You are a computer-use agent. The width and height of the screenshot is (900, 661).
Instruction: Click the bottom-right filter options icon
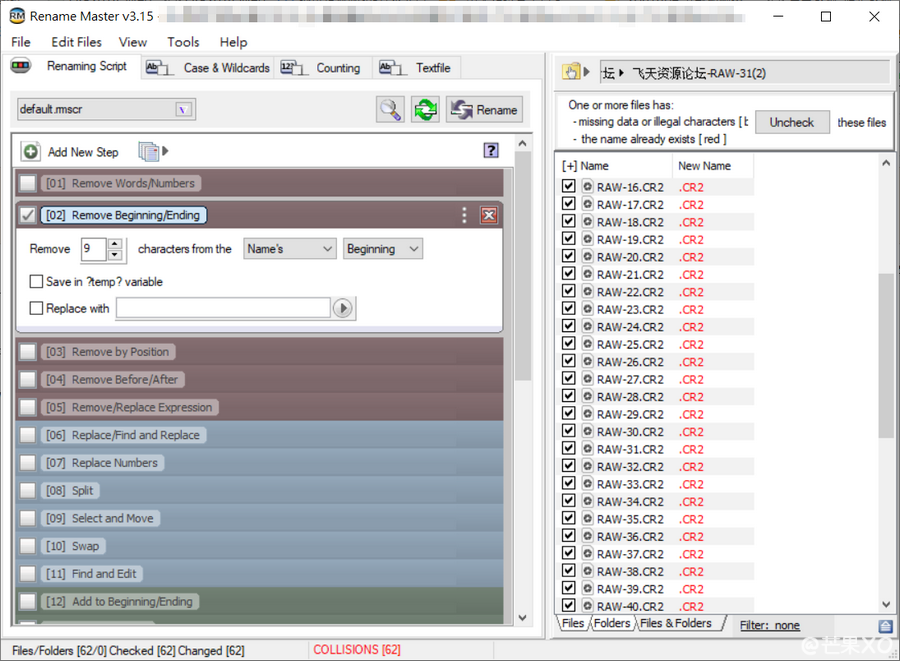click(886, 625)
